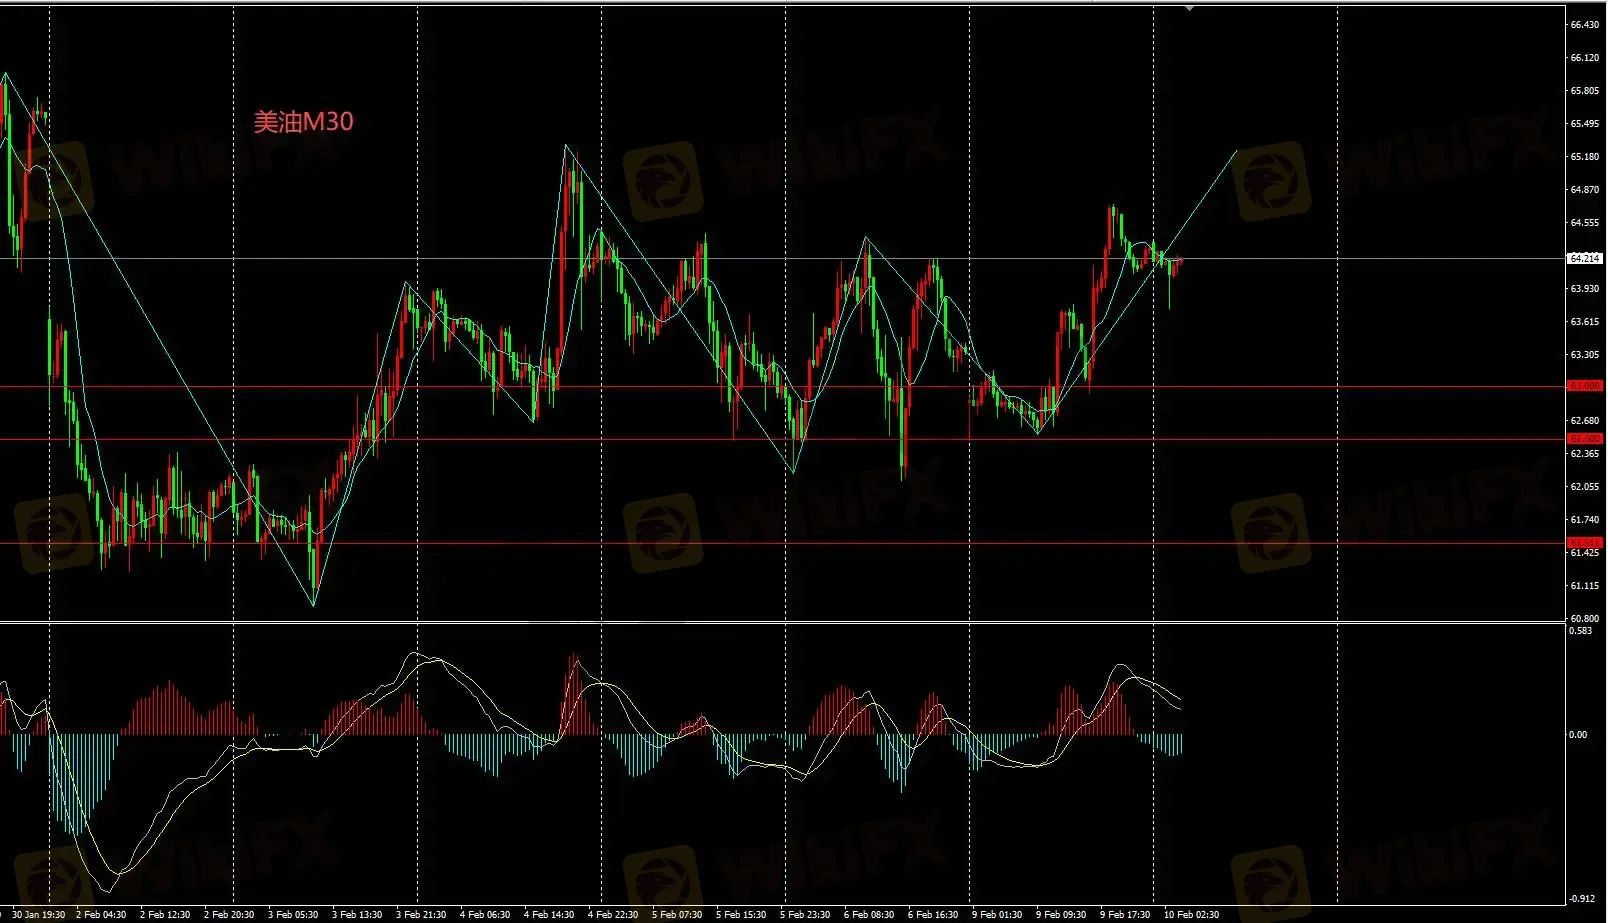Image resolution: width=1608 pixels, height=923 pixels.
Task: Click the 10 Feb 02:30 time label
Action: click(1191, 915)
